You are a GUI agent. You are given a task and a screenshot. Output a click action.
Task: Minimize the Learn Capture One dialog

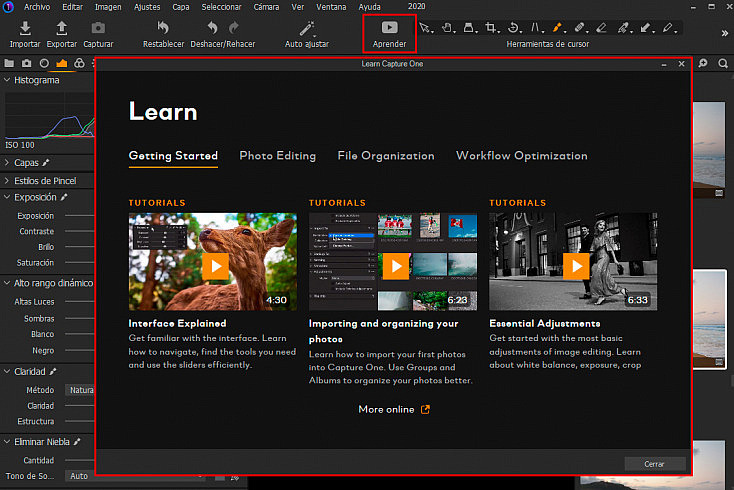coord(664,64)
